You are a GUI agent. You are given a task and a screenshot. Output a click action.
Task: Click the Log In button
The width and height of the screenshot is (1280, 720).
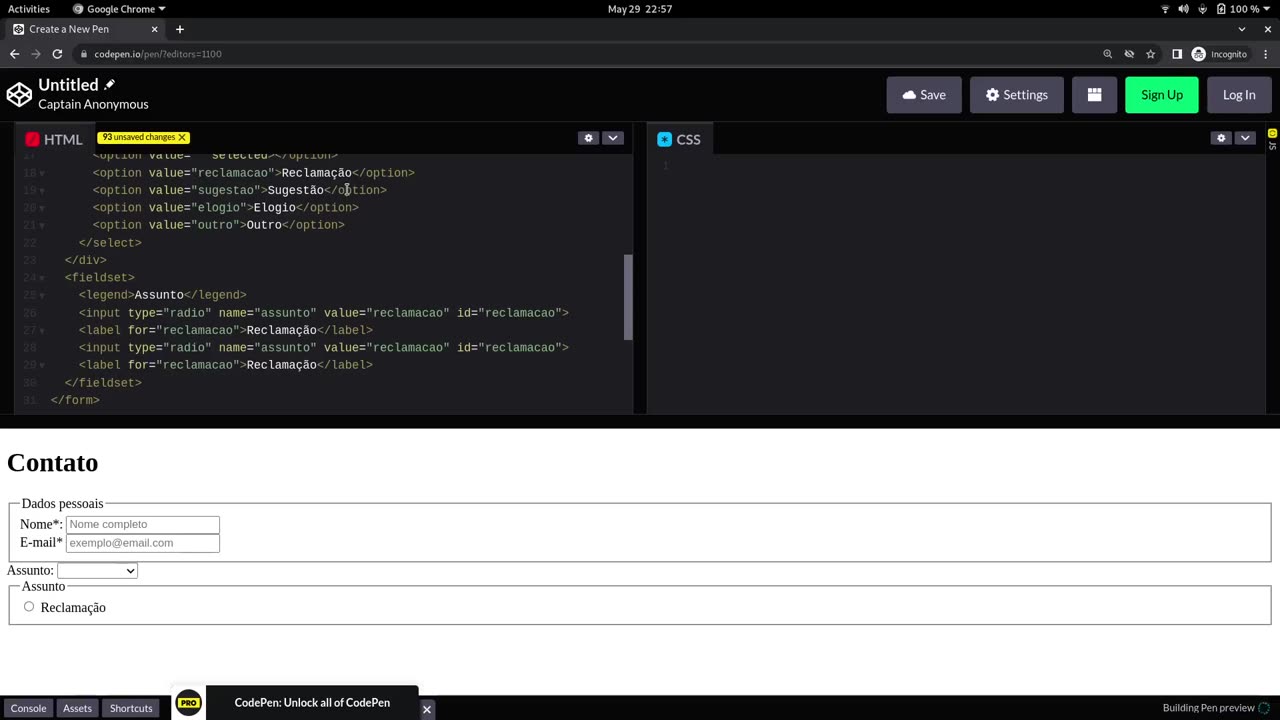(1239, 95)
